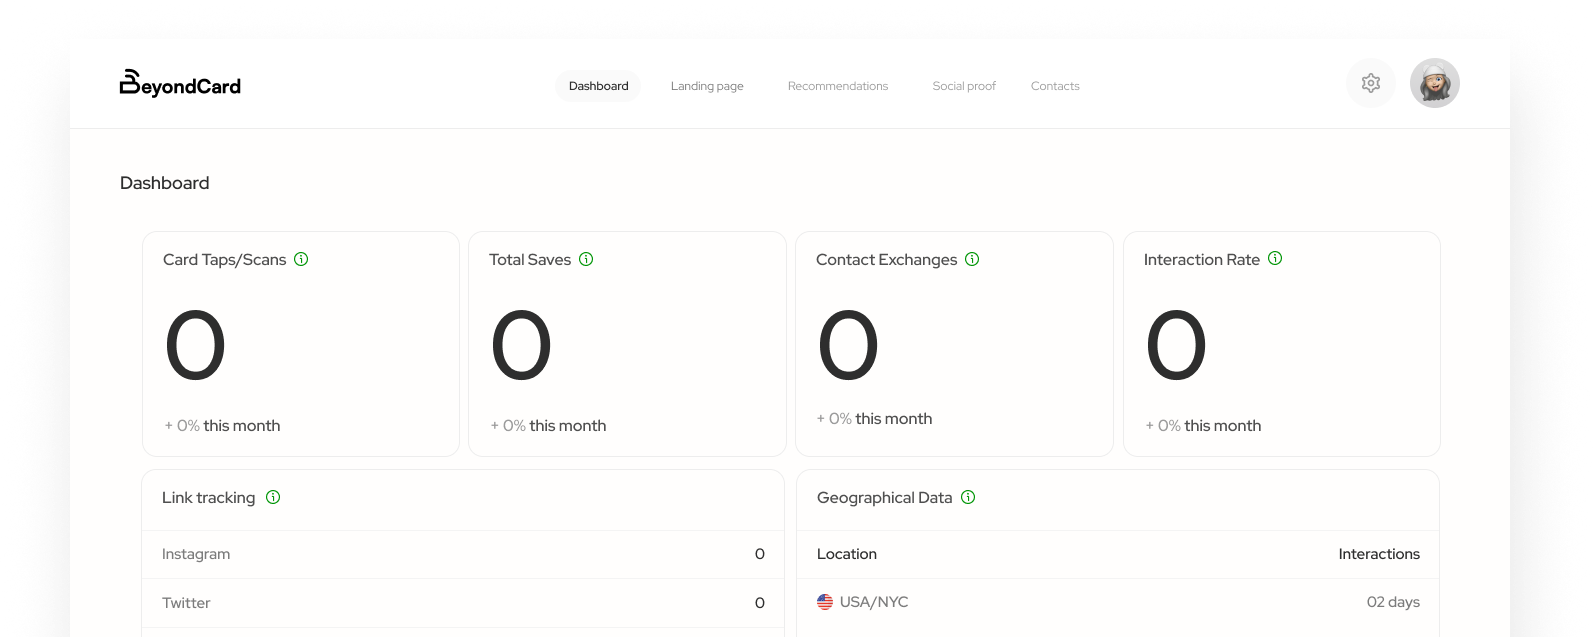This screenshot has height=637, width=1593.
Task: Click info icon beside Card Taps/Scans
Action: click(301, 259)
